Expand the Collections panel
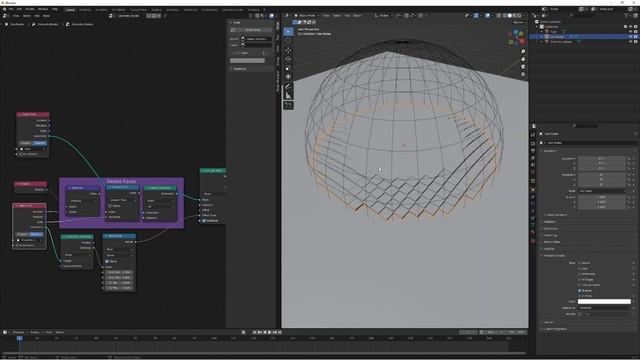This screenshot has width=640, height=360. 551,229
